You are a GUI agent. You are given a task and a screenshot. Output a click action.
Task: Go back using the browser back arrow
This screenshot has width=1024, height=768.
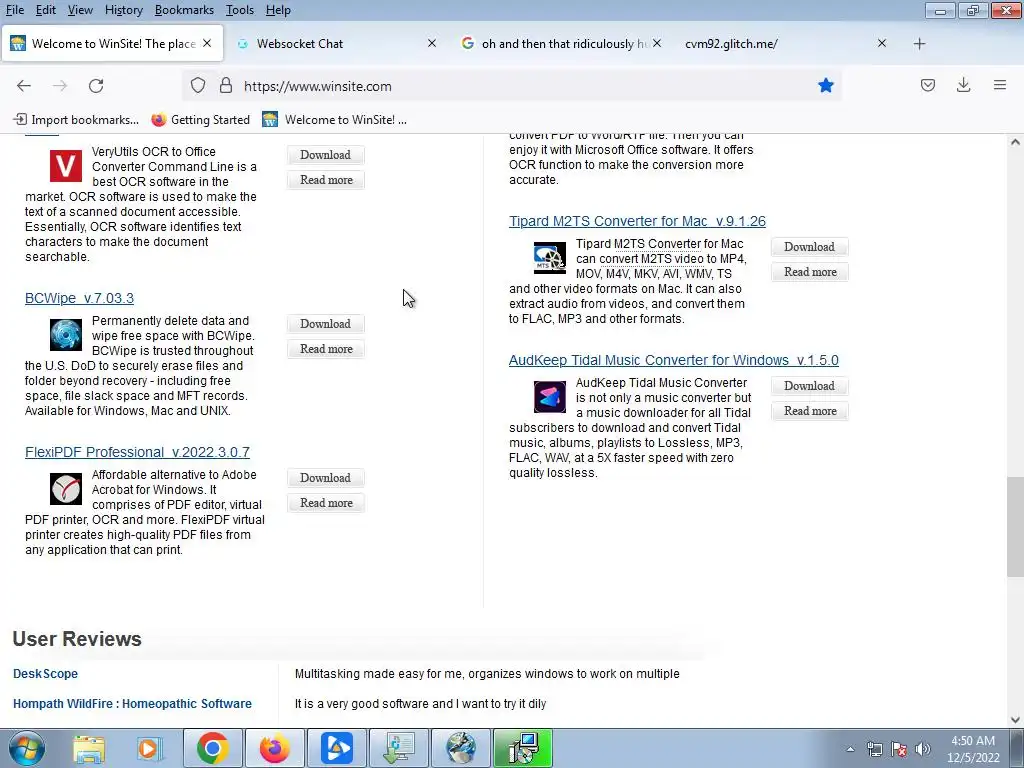tap(24, 86)
